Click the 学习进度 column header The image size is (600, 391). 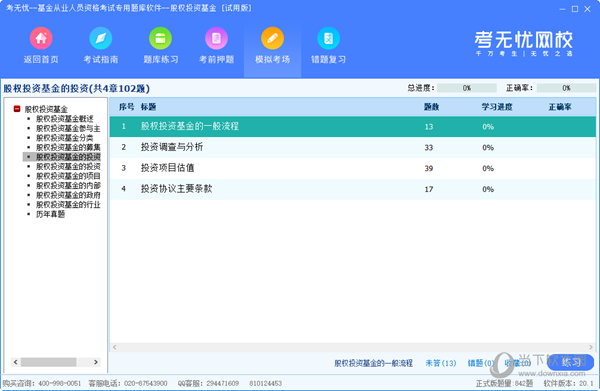pyautogui.click(x=497, y=107)
